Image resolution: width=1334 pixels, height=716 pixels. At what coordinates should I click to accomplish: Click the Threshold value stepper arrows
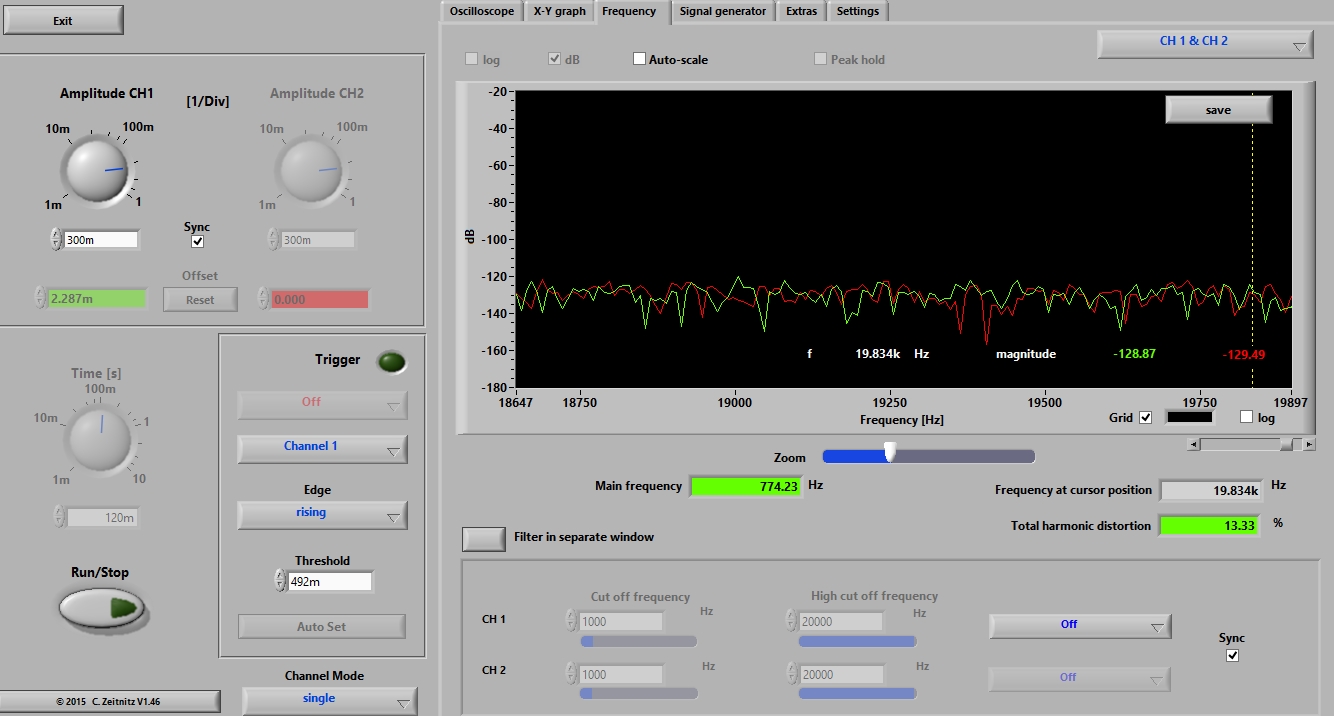[x=280, y=581]
